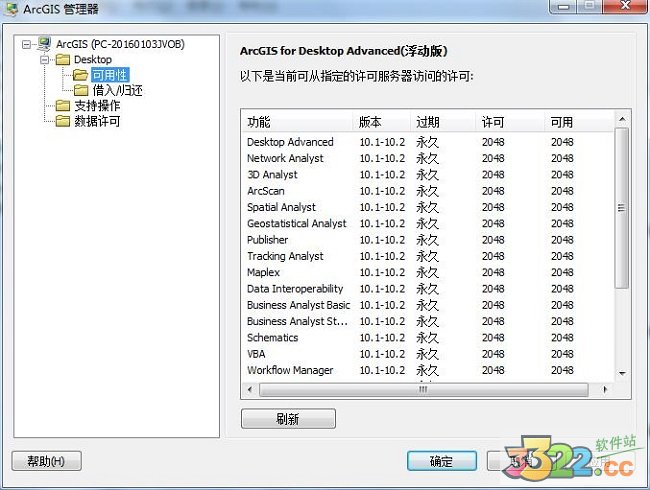The height and width of the screenshot is (490, 650).
Task: Select the Publisher row
Action: (427, 240)
